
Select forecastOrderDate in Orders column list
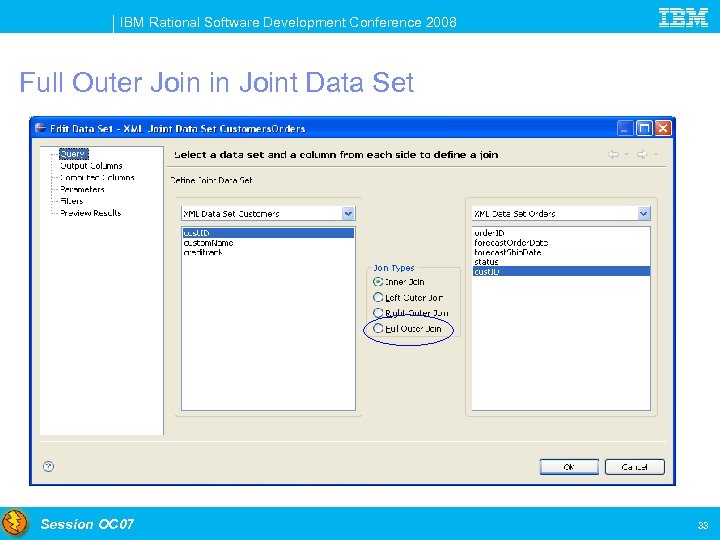click(x=561, y=242)
